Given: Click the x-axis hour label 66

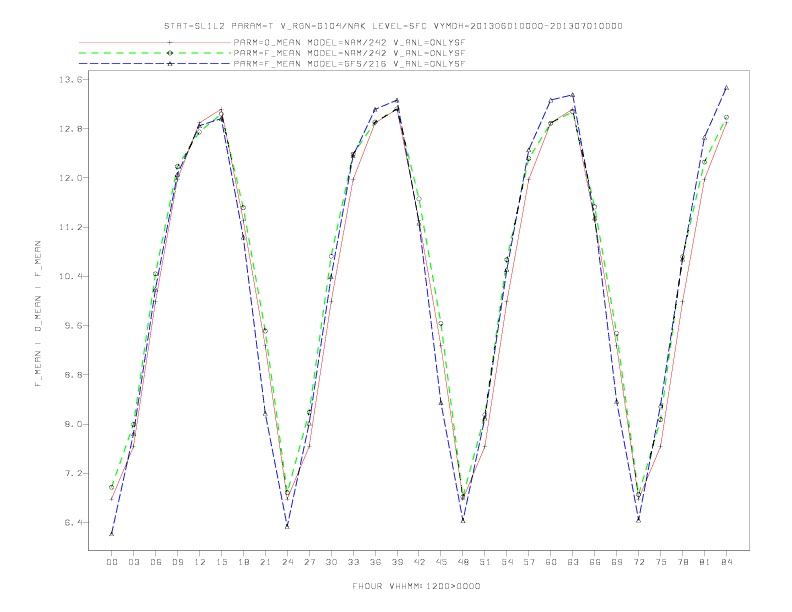Looking at the screenshot, I should tap(595, 562).
